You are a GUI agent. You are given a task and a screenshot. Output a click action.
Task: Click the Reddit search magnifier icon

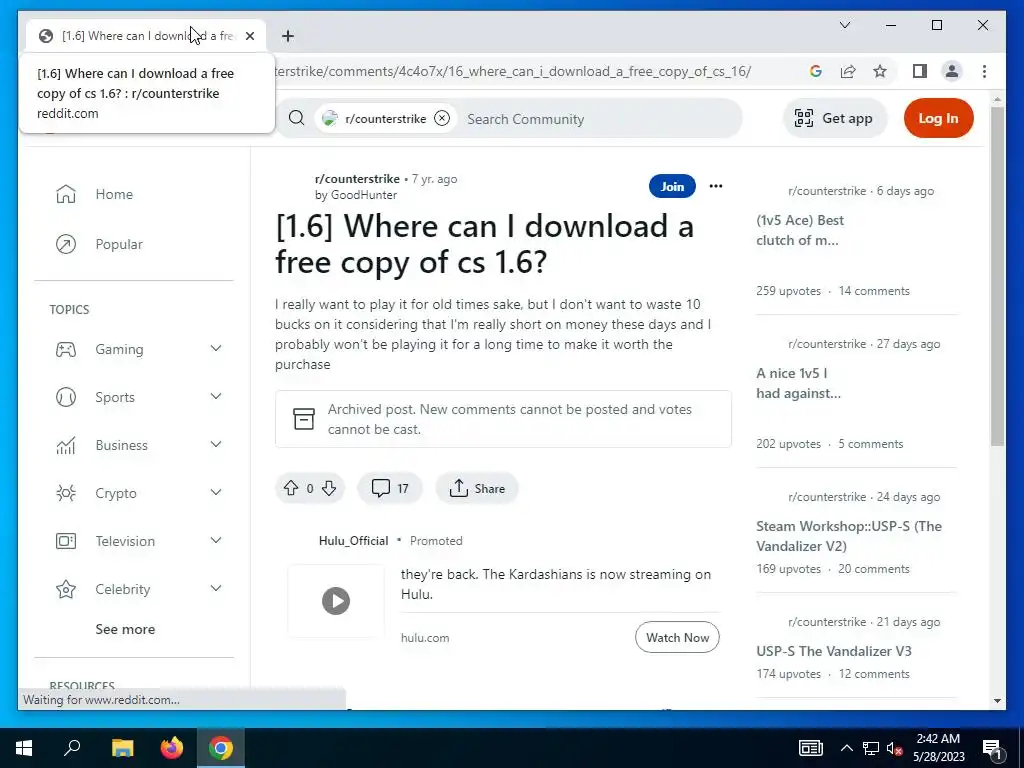[296, 118]
